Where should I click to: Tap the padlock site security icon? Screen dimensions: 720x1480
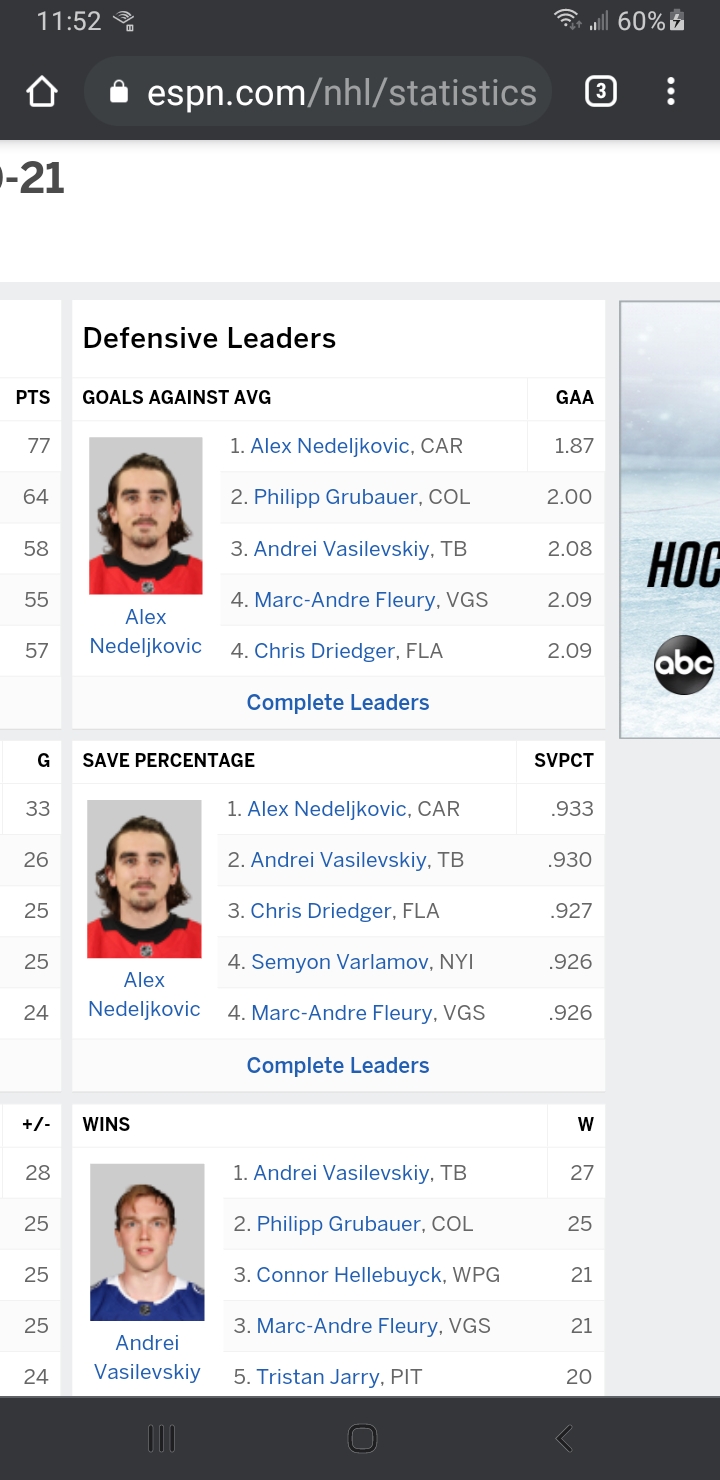[x=119, y=93]
